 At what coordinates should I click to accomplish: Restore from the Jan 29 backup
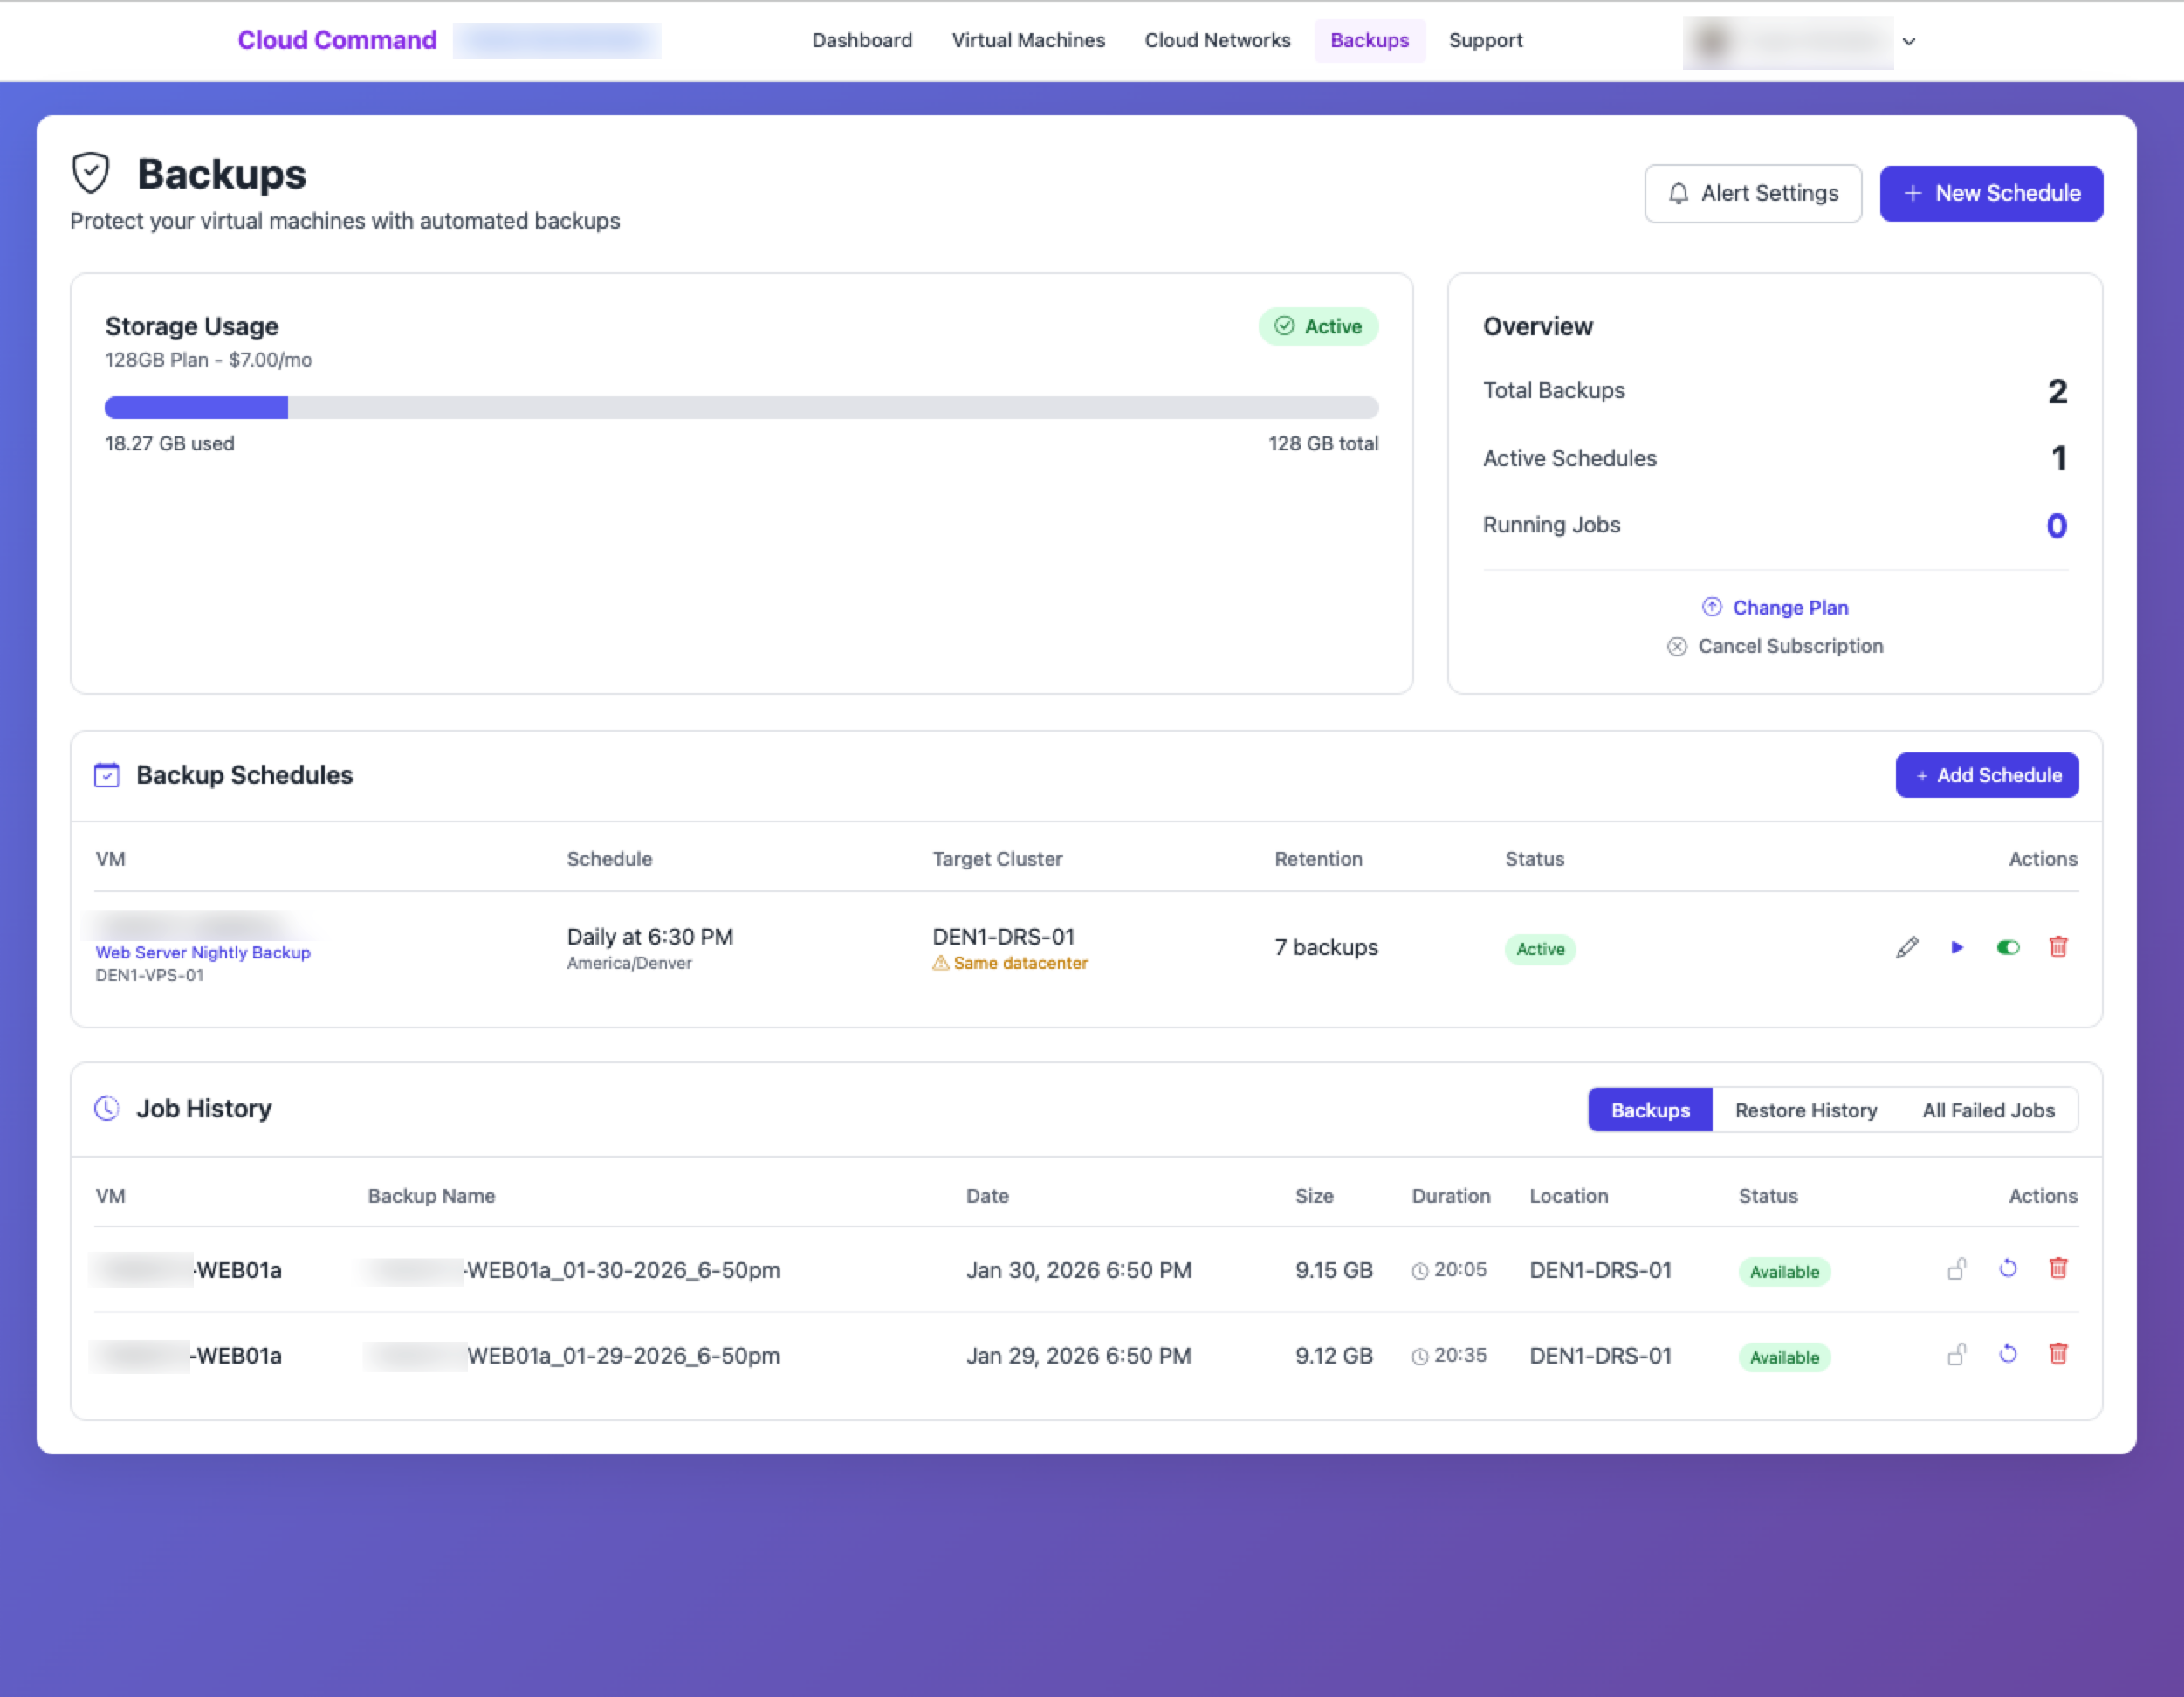click(x=2008, y=1354)
